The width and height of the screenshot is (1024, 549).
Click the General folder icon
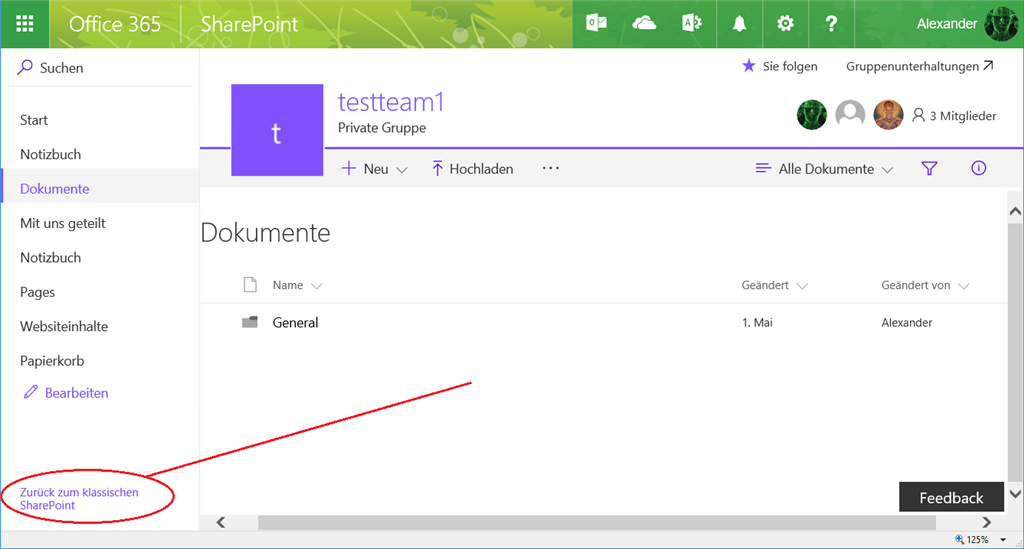pos(249,322)
